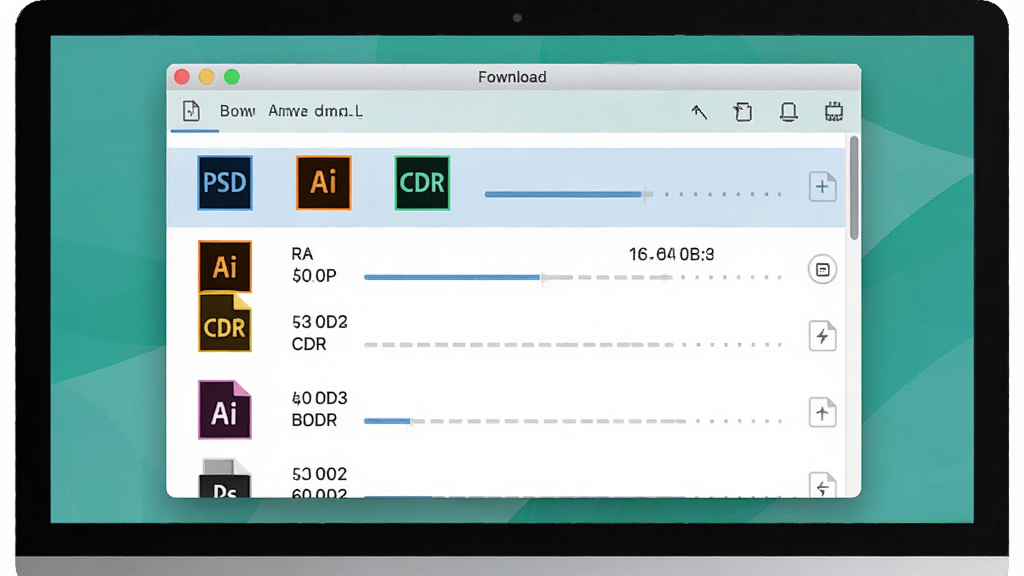Click the "16.64 0B:3" value

[671, 254]
